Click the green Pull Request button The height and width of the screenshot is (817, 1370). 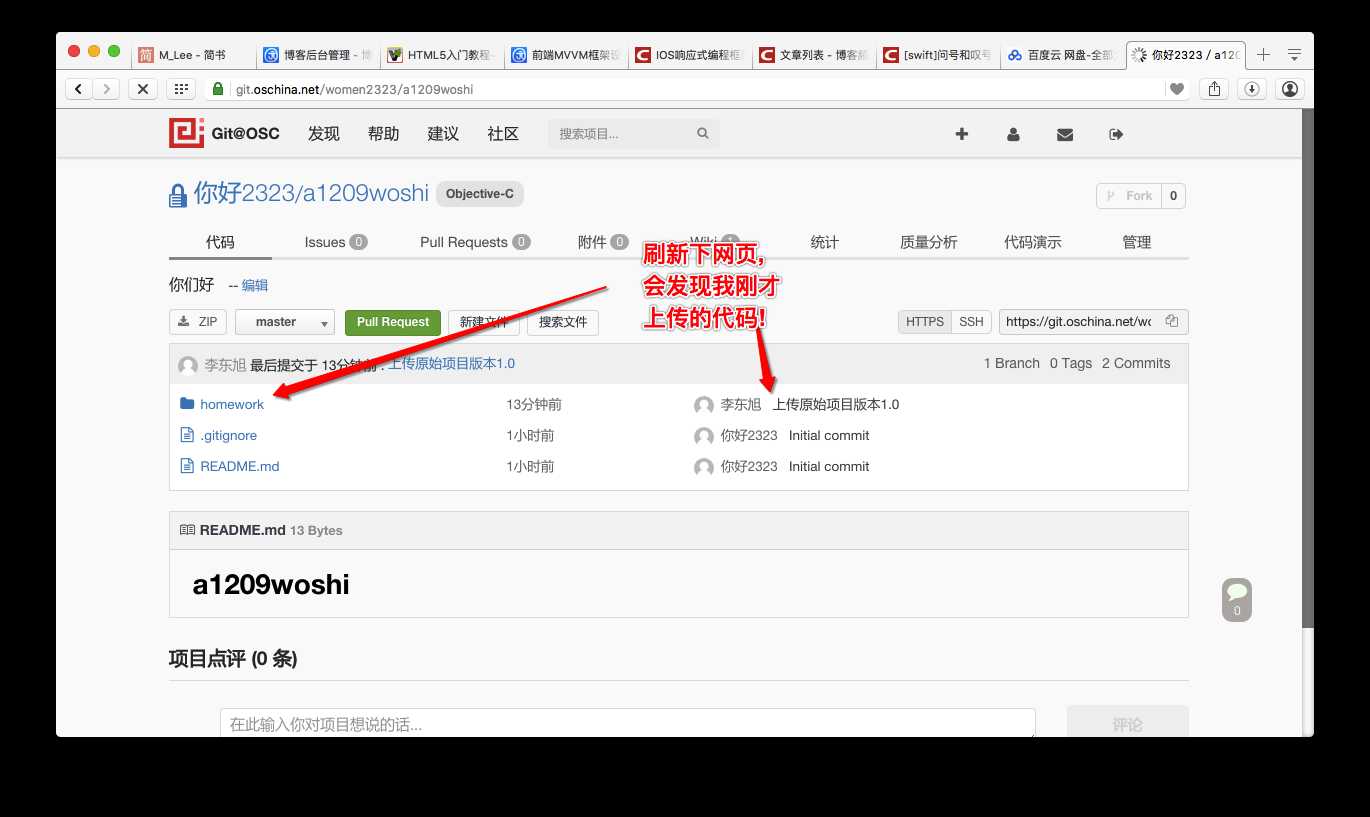click(393, 322)
